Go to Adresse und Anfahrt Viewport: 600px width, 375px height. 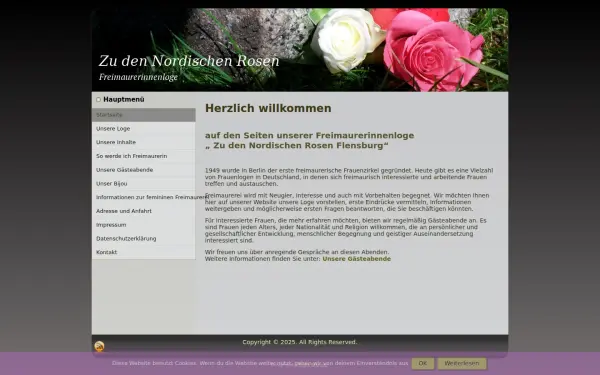pyautogui.click(x=143, y=211)
